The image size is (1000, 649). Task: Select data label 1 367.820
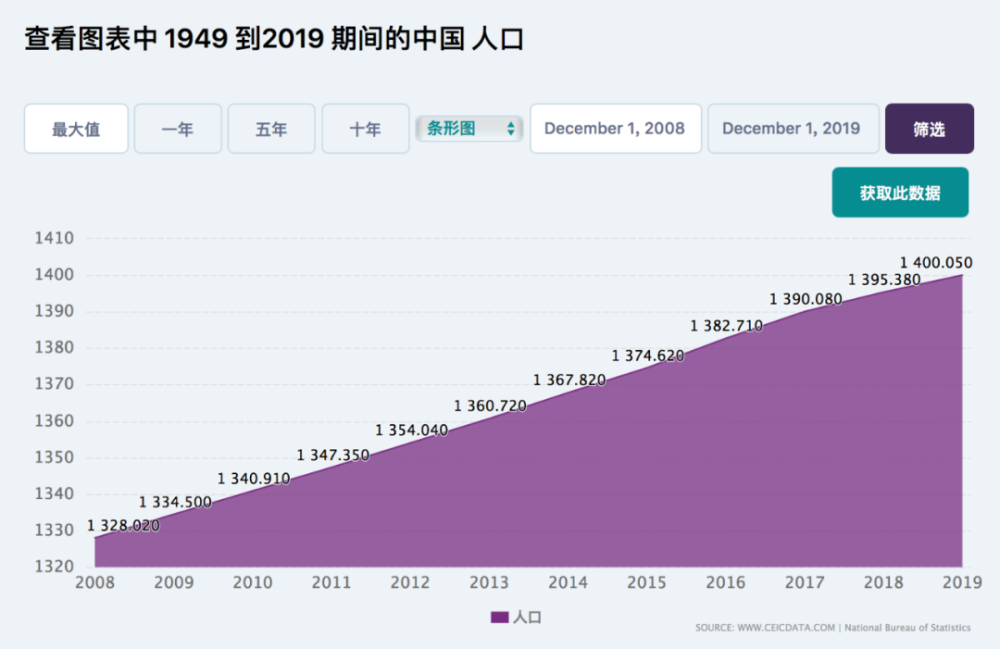coord(570,380)
